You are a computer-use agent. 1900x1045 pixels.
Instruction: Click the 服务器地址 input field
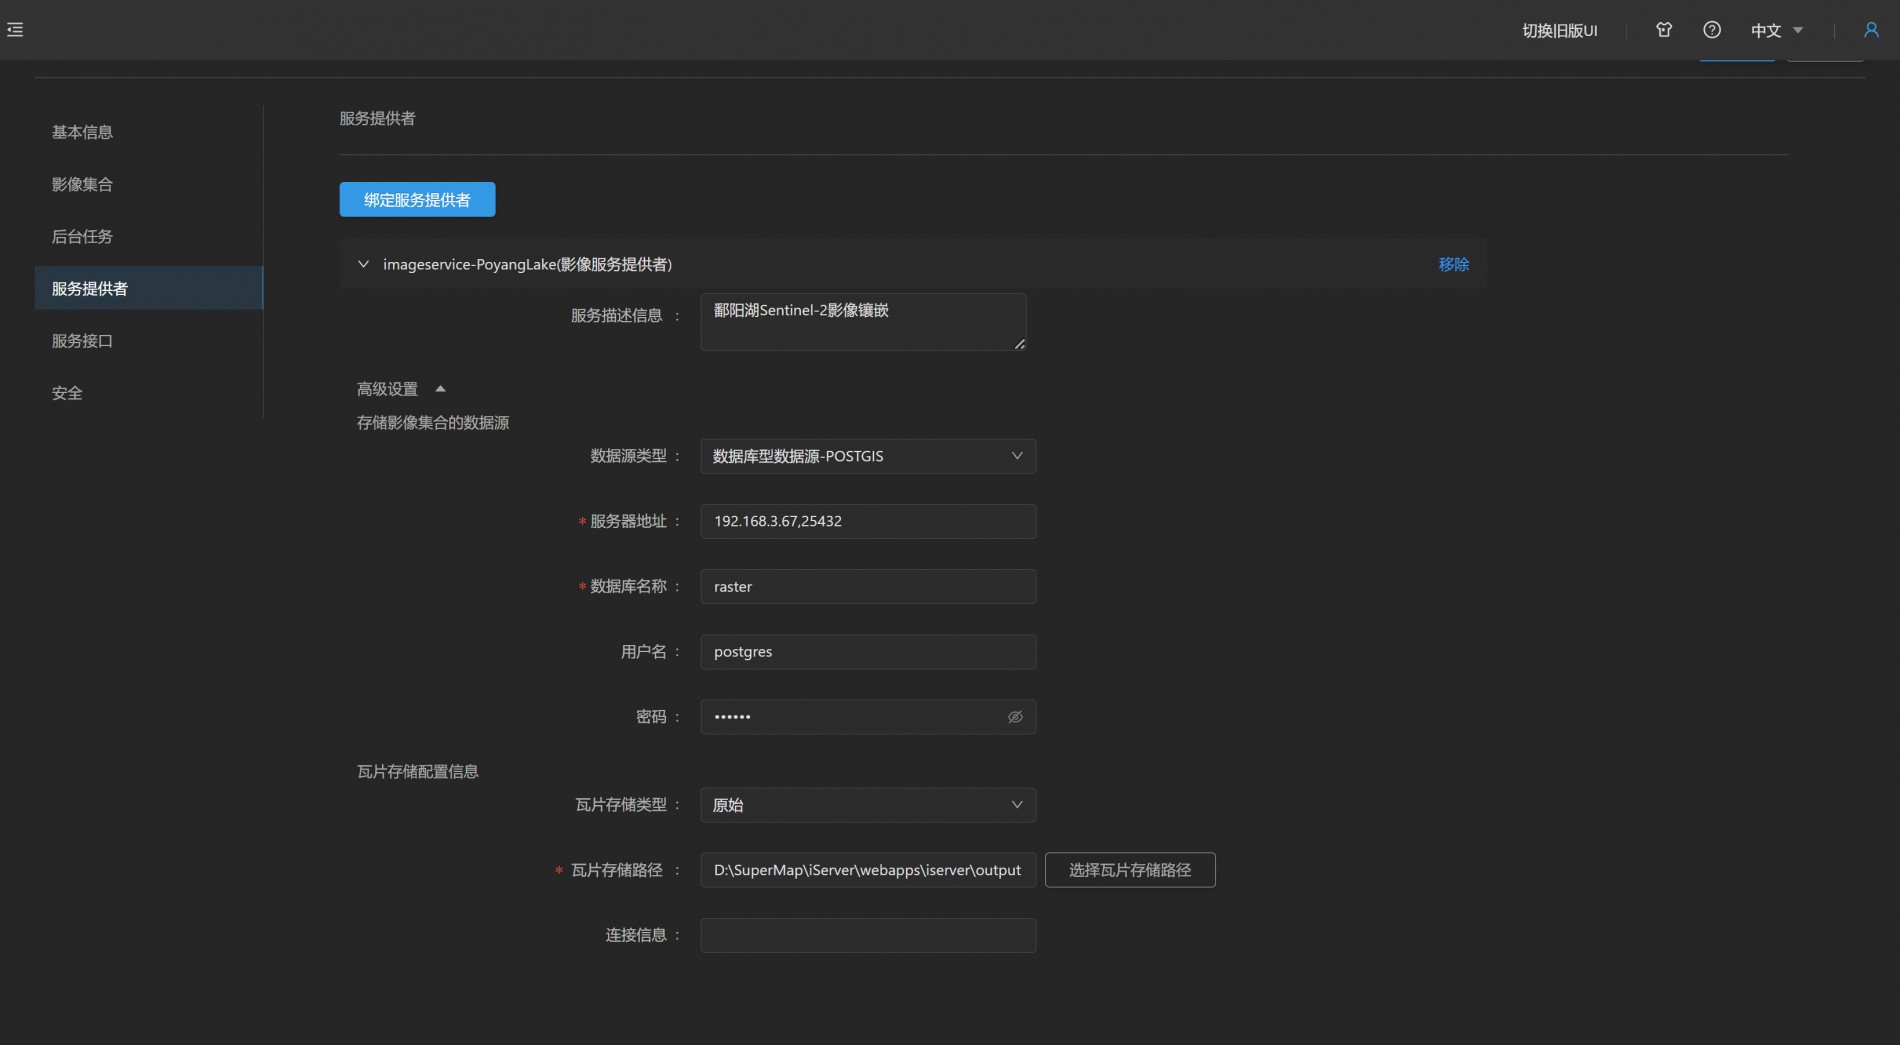pos(867,521)
